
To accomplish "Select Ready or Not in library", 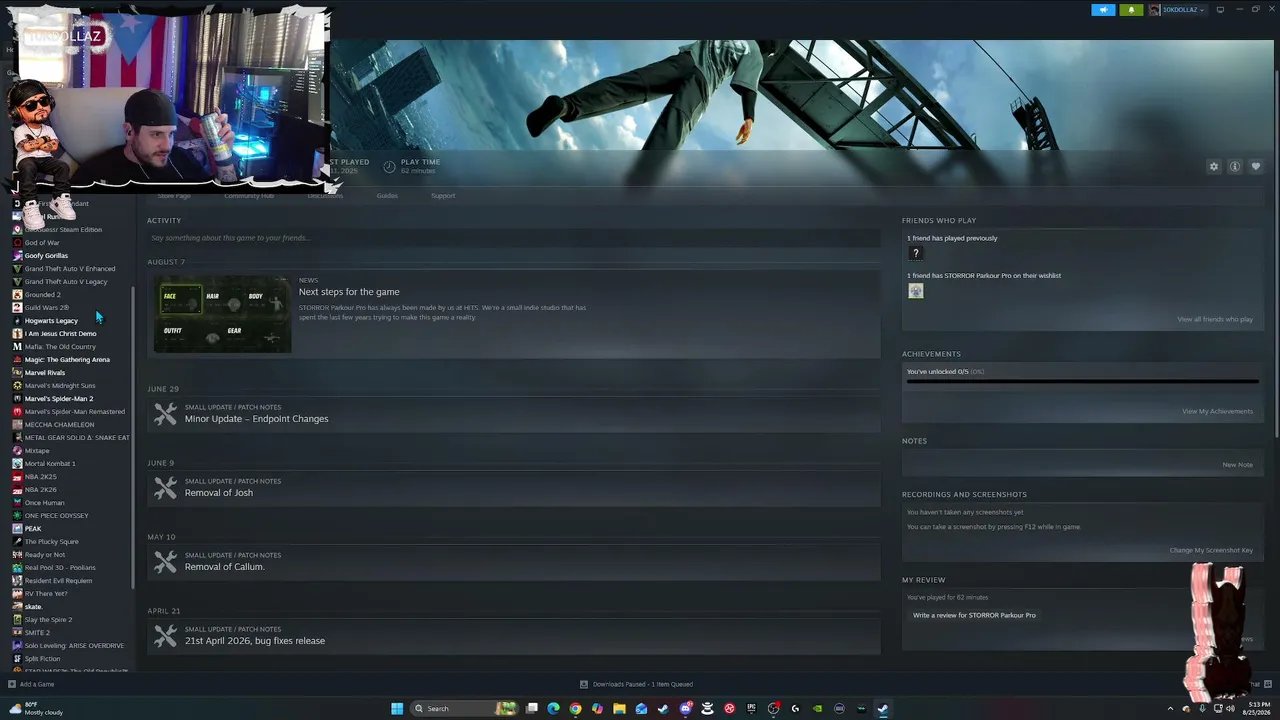I will [45, 555].
